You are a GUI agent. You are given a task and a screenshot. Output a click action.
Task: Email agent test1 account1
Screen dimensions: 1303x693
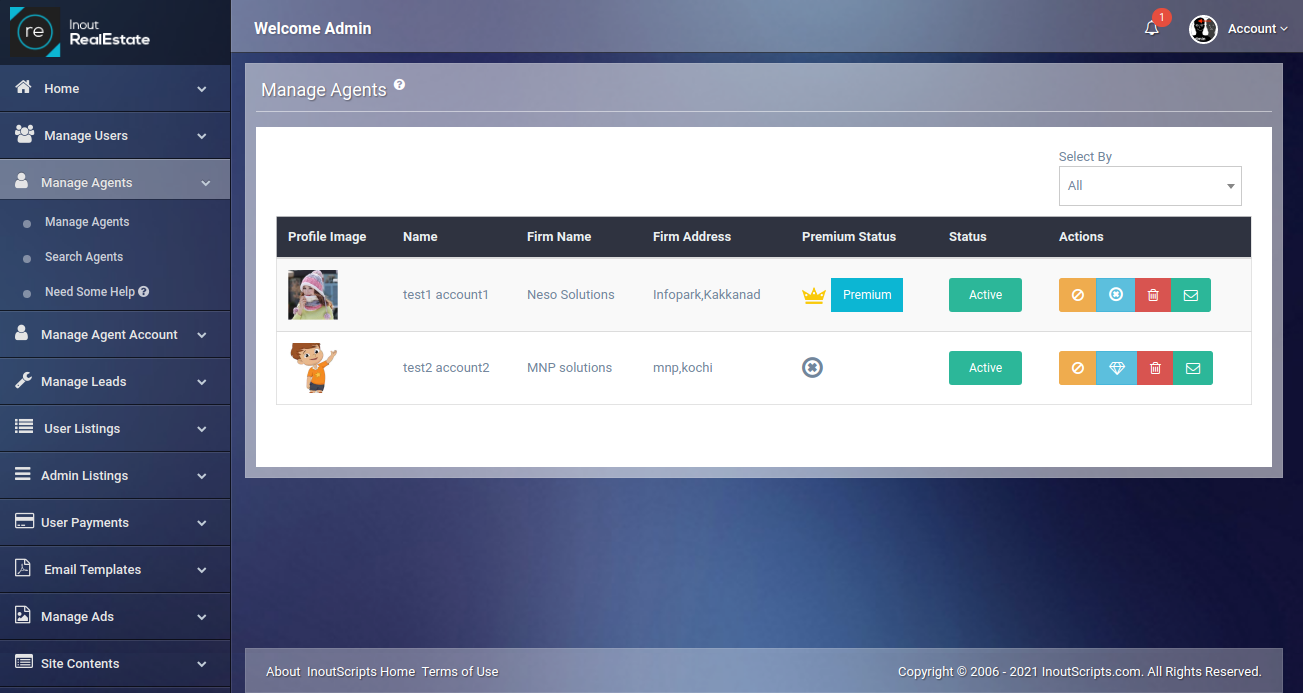coord(1192,295)
